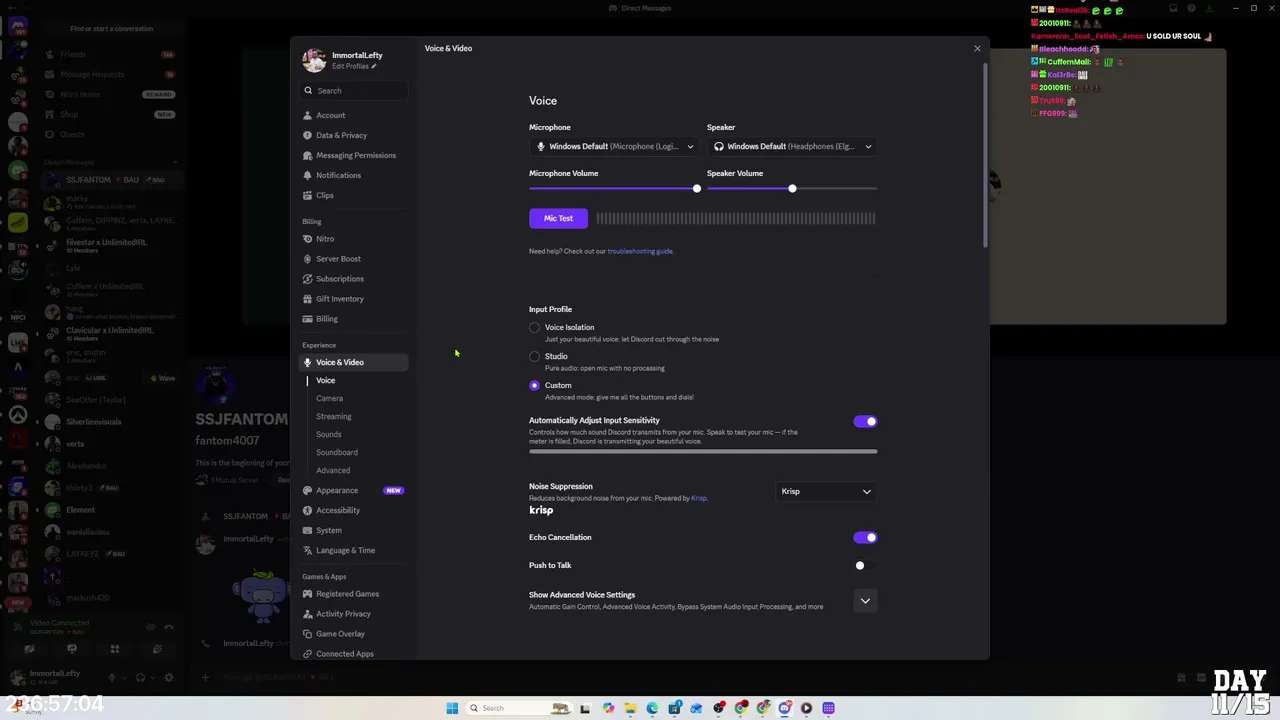Click the Subscriptions icon in sidebar

point(308,279)
